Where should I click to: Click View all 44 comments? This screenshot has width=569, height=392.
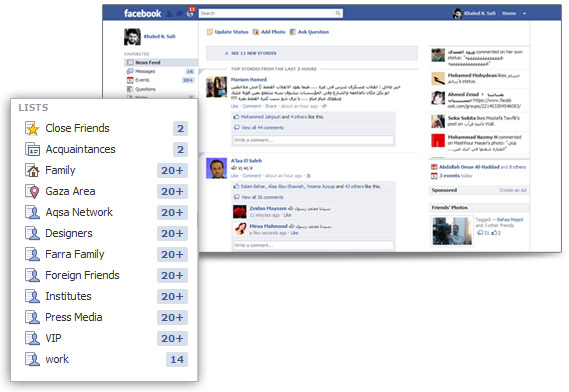(x=262, y=127)
